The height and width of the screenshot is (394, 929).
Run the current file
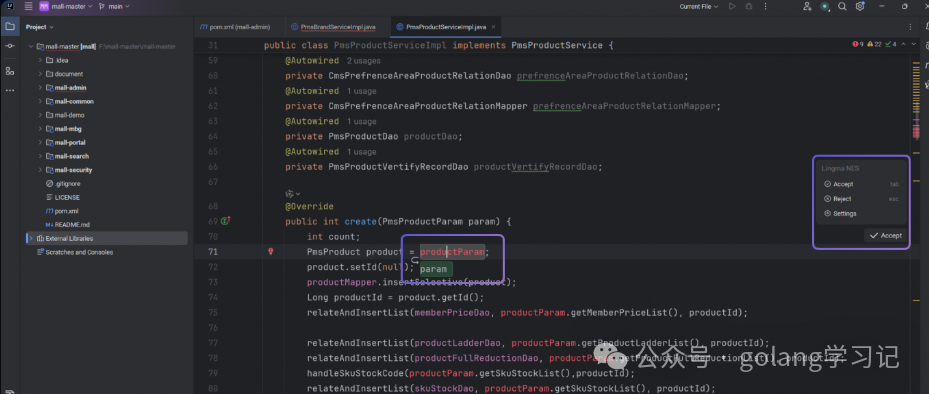tap(732, 7)
